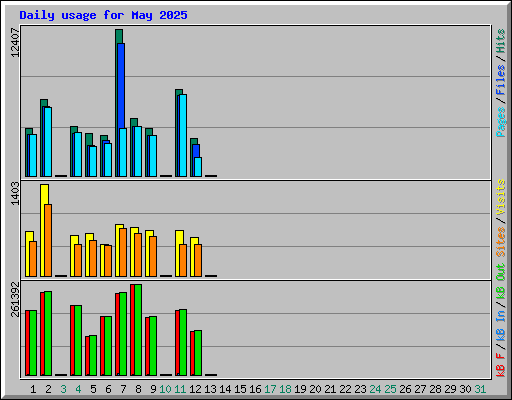Image resolution: width=512 pixels, height=400 pixels.
Task: Click the 'Pages' legend label
Action: tap(500, 122)
